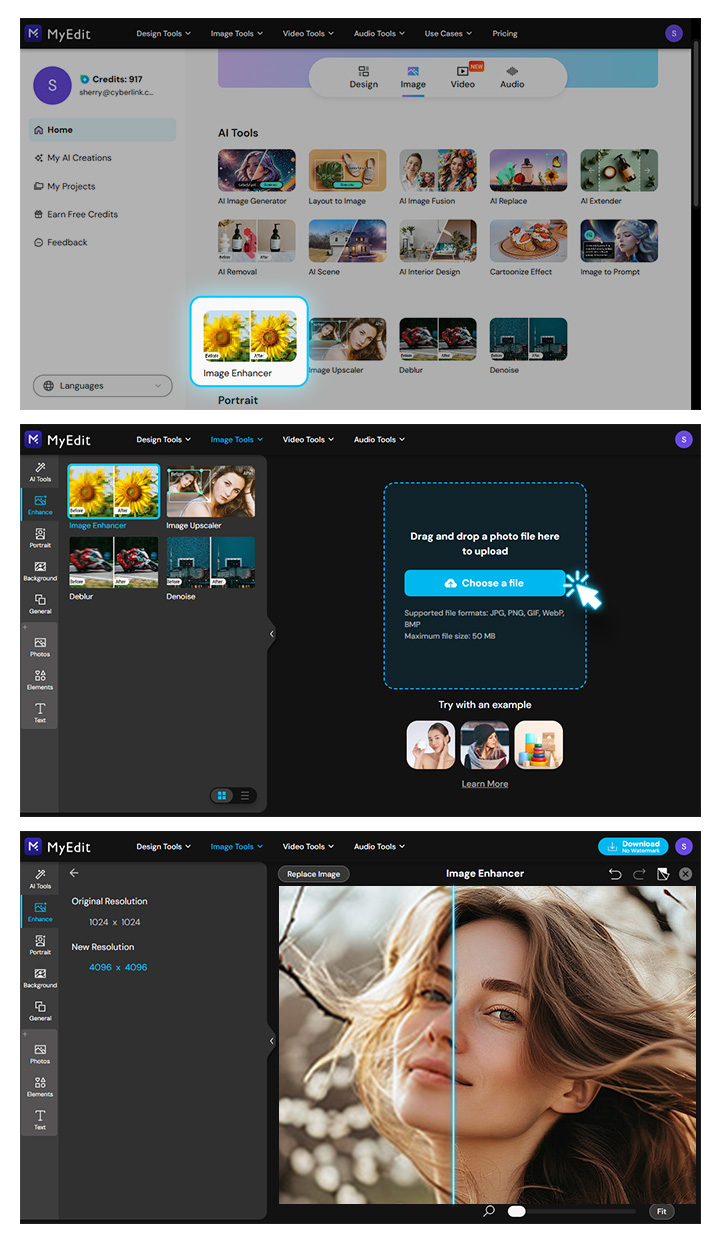Image resolution: width=720 pixels, height=1244 pixels.
Task: Select Portrait icon in bottom screenshot sidebar
Action: pos(40,945)
